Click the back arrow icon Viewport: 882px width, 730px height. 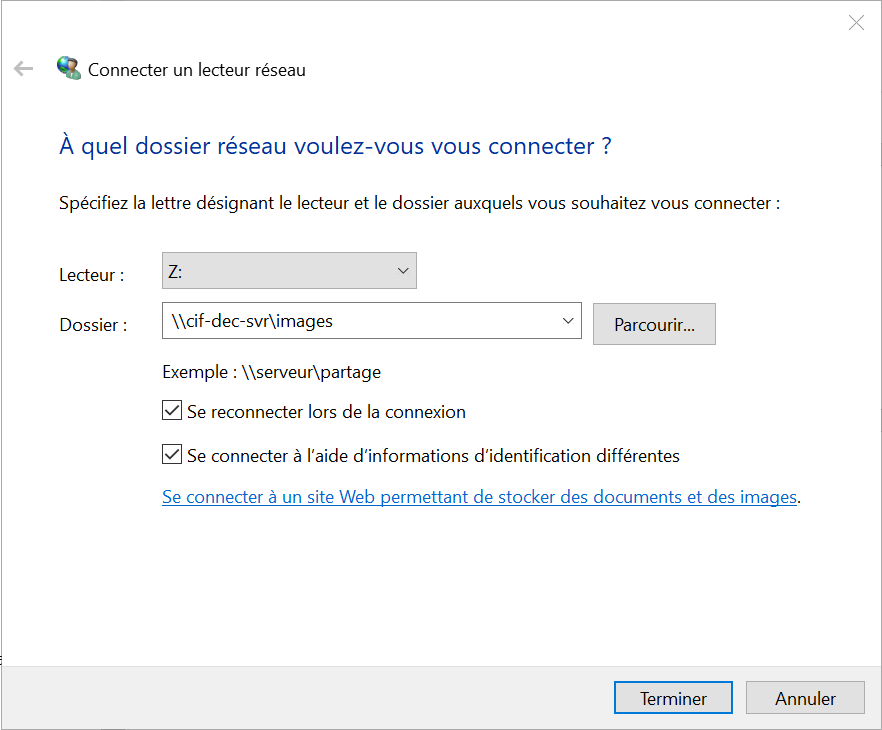tap(23, 69)
